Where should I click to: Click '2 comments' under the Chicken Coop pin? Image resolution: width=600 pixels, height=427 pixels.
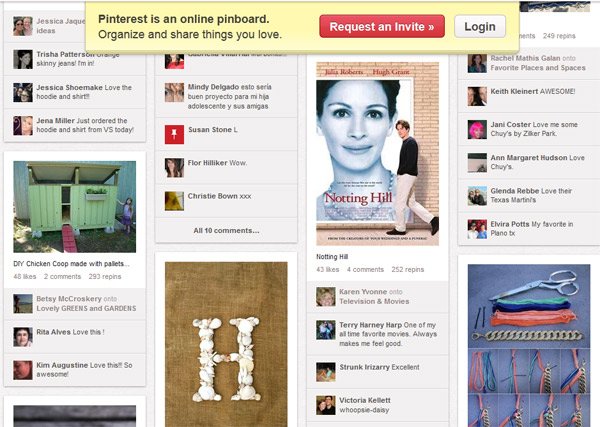coord(62,276)
